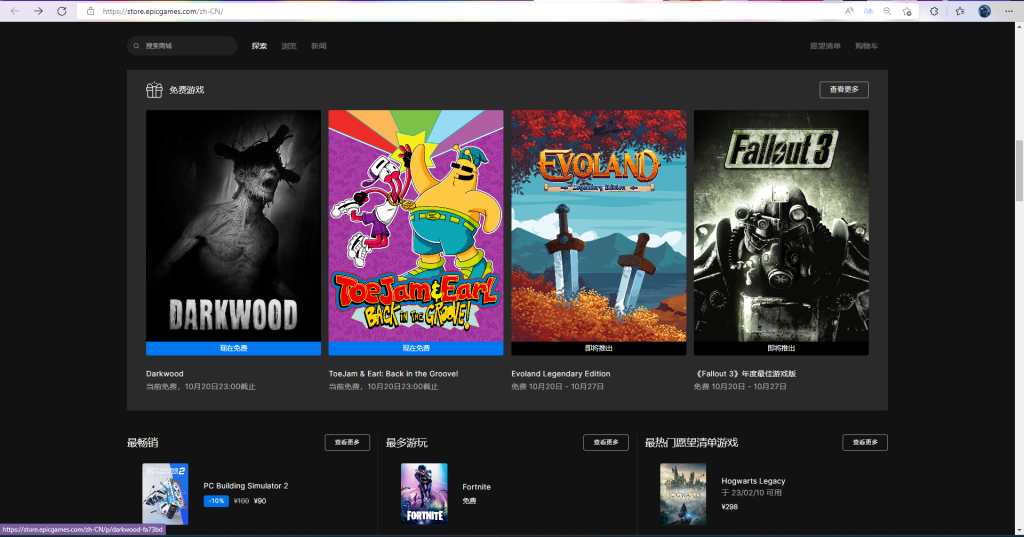Click the 最畅销 section heading
Viewport: 1024px width, 537px height.
click(x=142, y=442)
